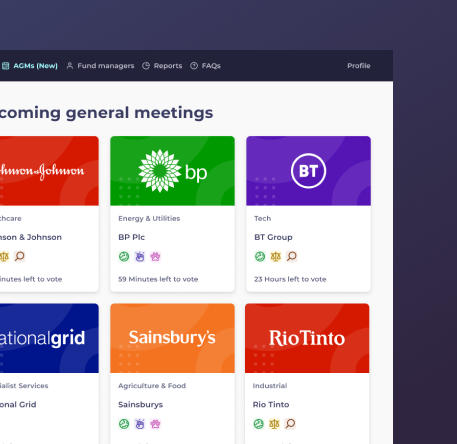This screenshot has height=444, width=457.
Task: Click the pie chart icon beside Reports
Action: click(146, 66)
